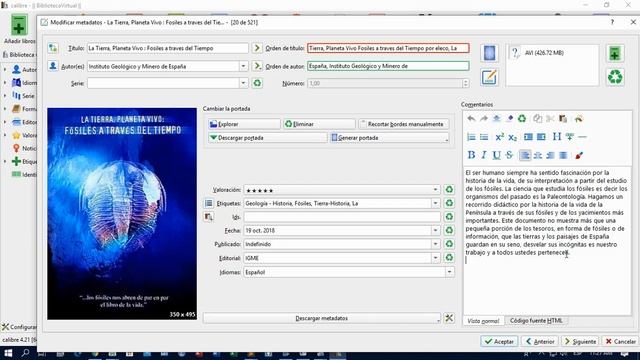Click the arrow generating author sort from Autor(es)
640x360 pixels.
[x=257, y=66]
